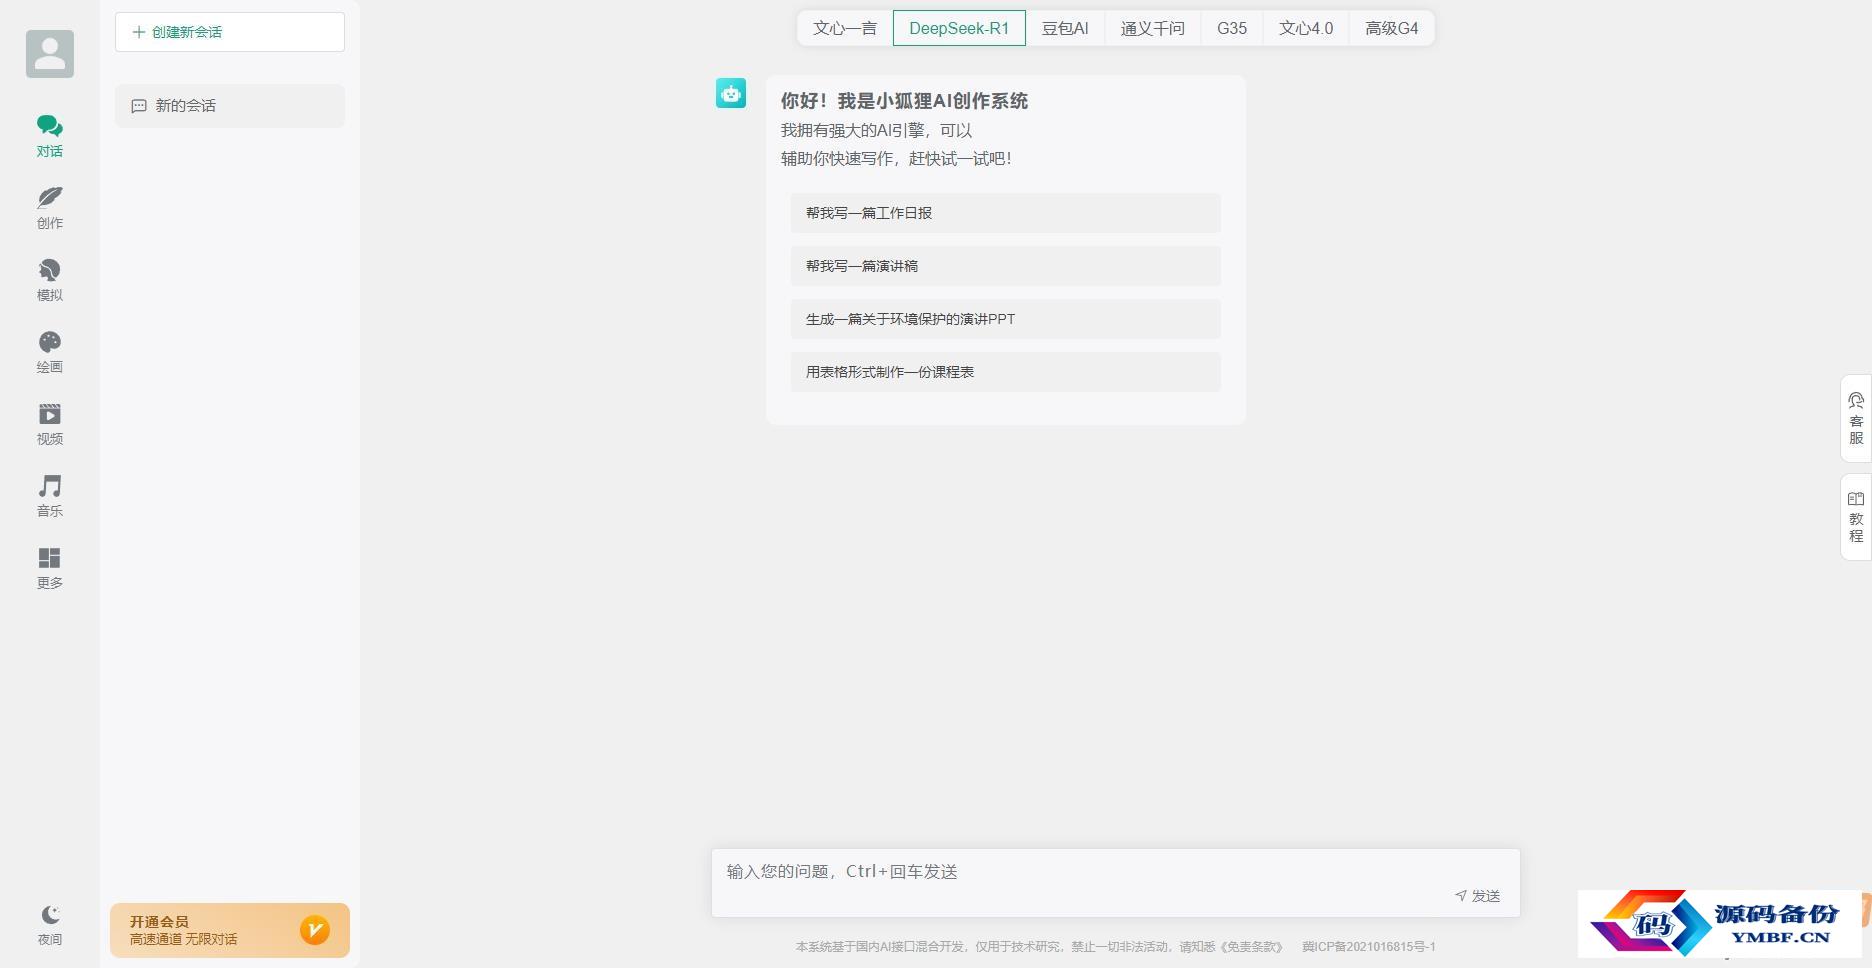Open the 对话 chat section
This screenshot has width=1872, height=968.
[x=50, y=136]
